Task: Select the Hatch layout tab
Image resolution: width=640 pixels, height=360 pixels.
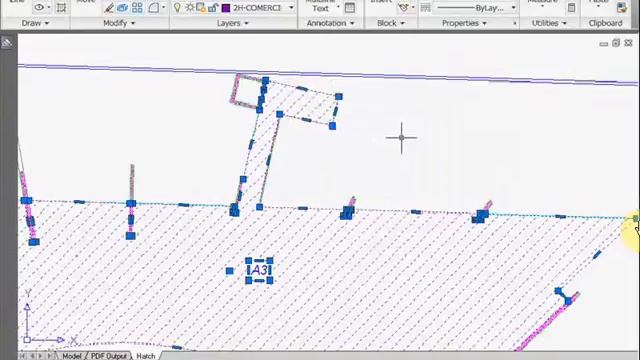Action: click(146, 356)
